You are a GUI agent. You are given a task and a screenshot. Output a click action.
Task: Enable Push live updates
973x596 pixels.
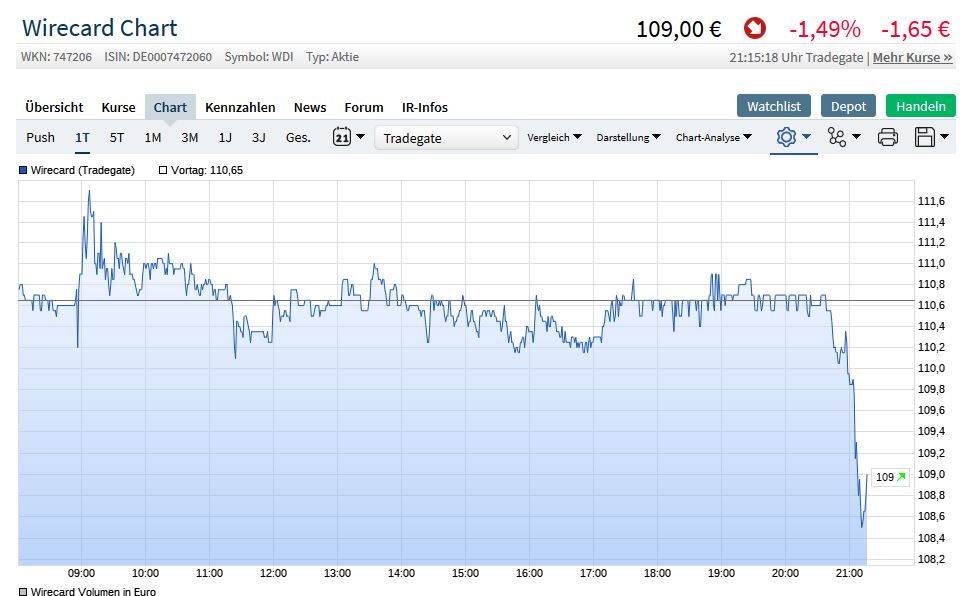[x=40, y=137]
